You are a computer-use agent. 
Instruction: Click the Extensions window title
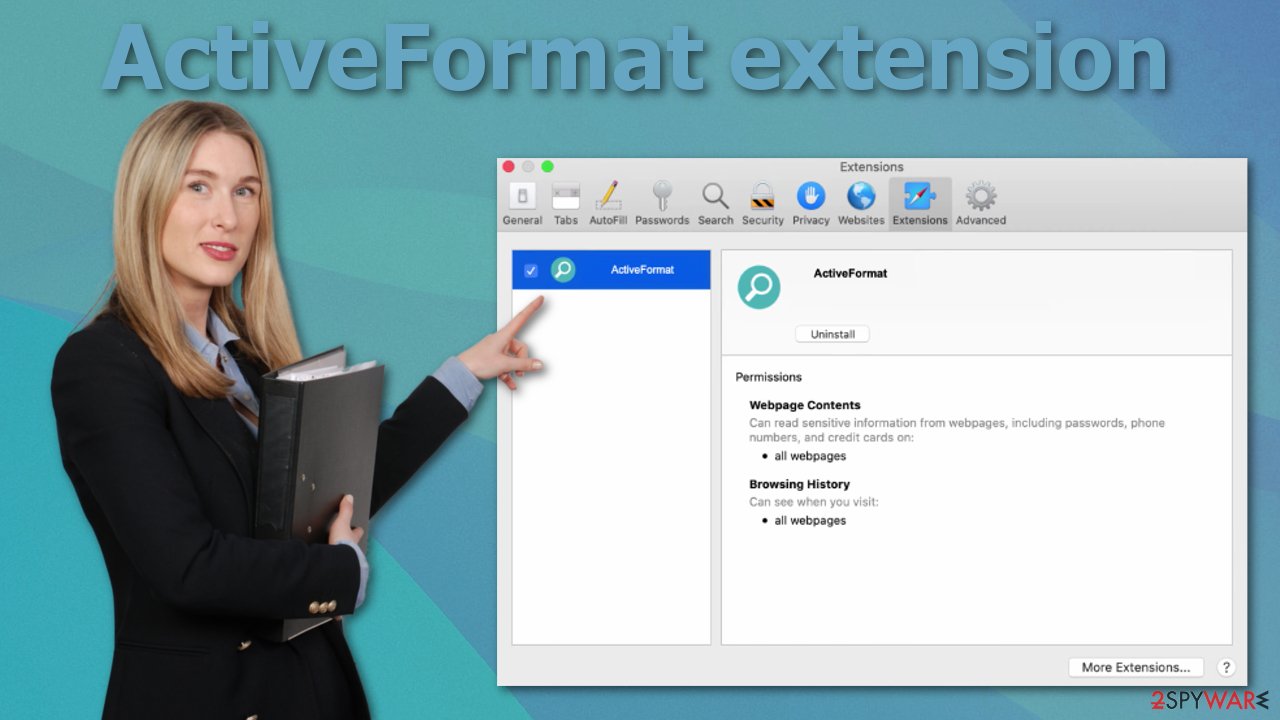pyautogui.click(x=871, y=167)
